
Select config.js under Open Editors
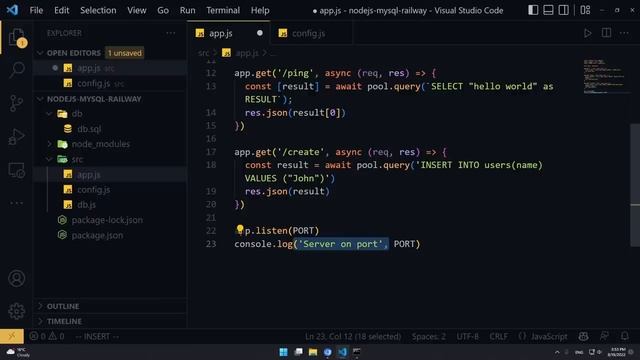point(93,84)
